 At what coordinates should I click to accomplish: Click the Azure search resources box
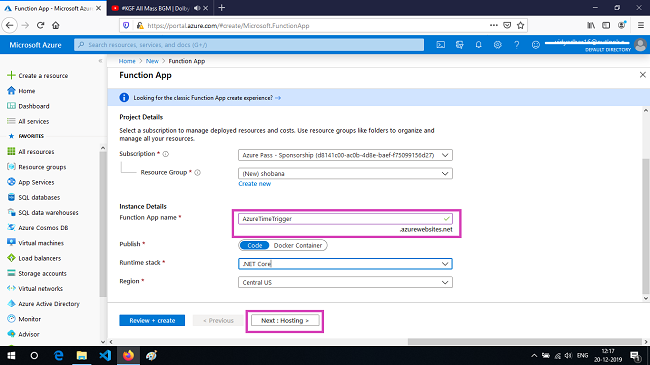pos(249,45)
